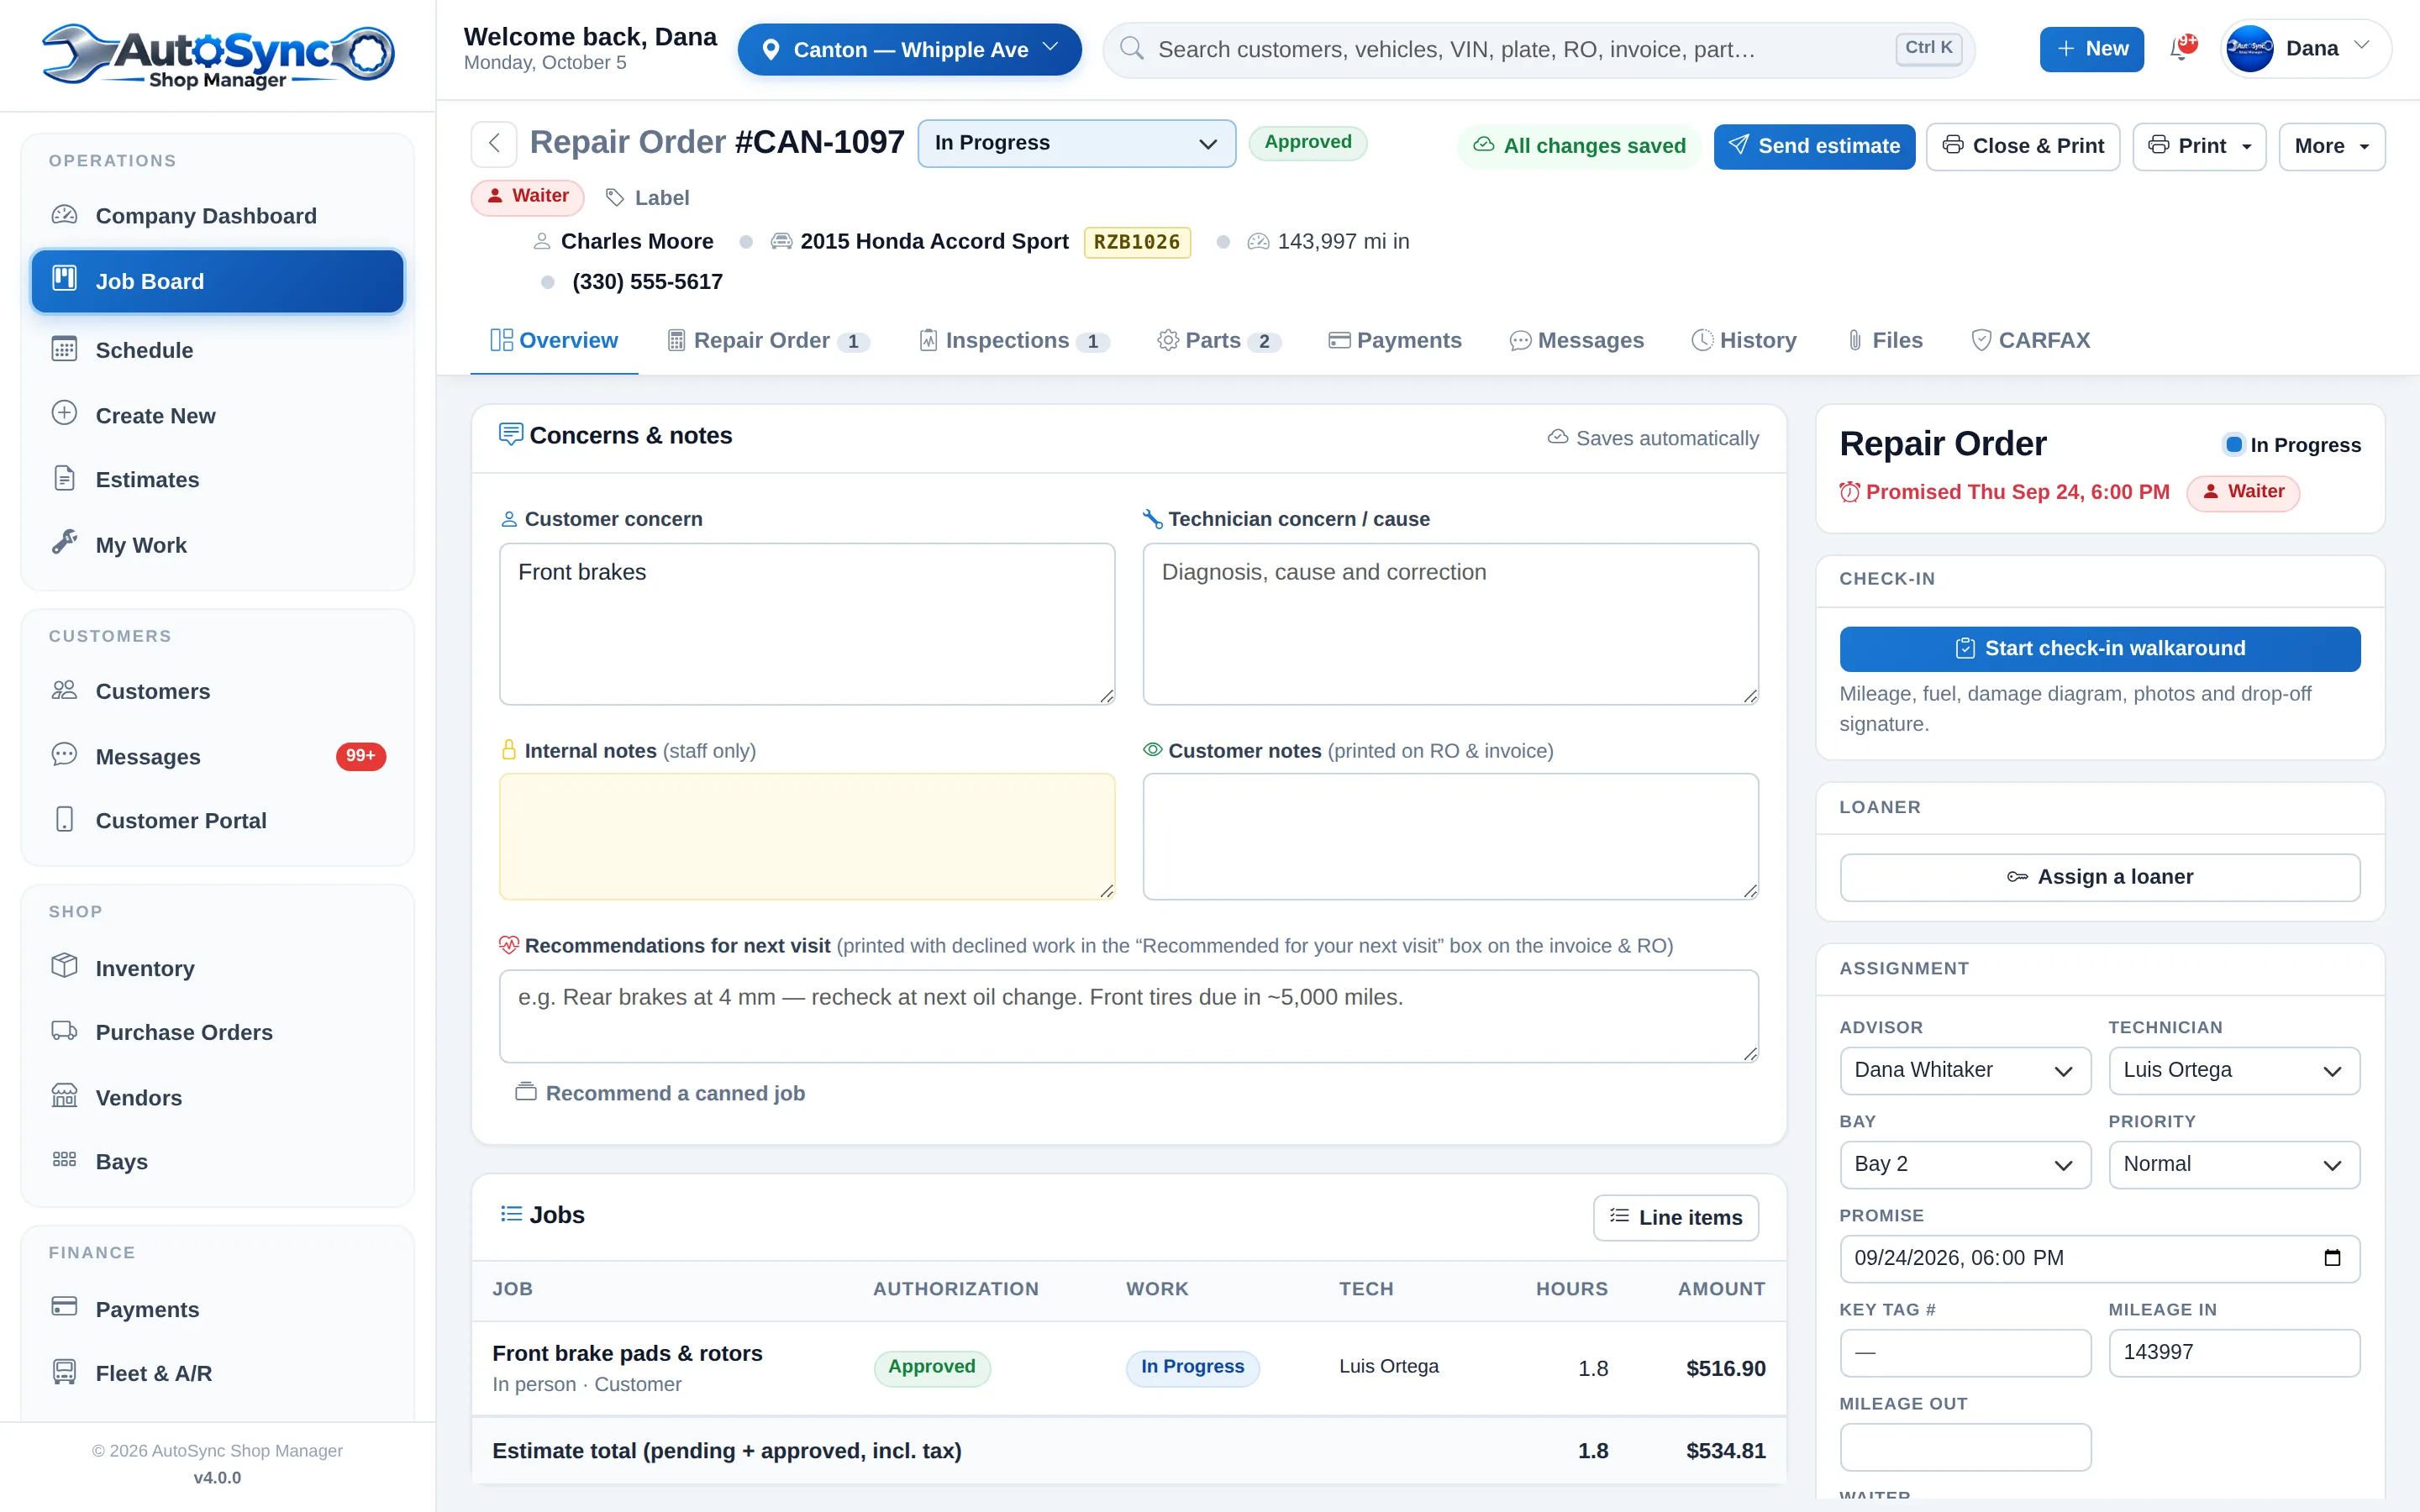Open Fleet & A/R in sidebar
This screenshot has height=1512, width=2420.
click(217, 1373)
